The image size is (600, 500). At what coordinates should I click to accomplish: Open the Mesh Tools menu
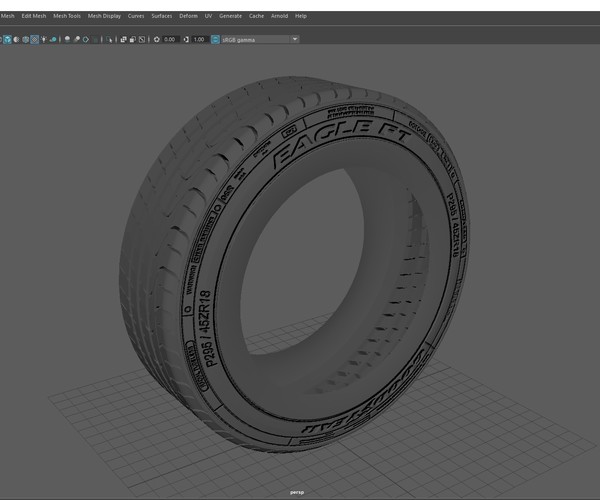tap(67, 16)
